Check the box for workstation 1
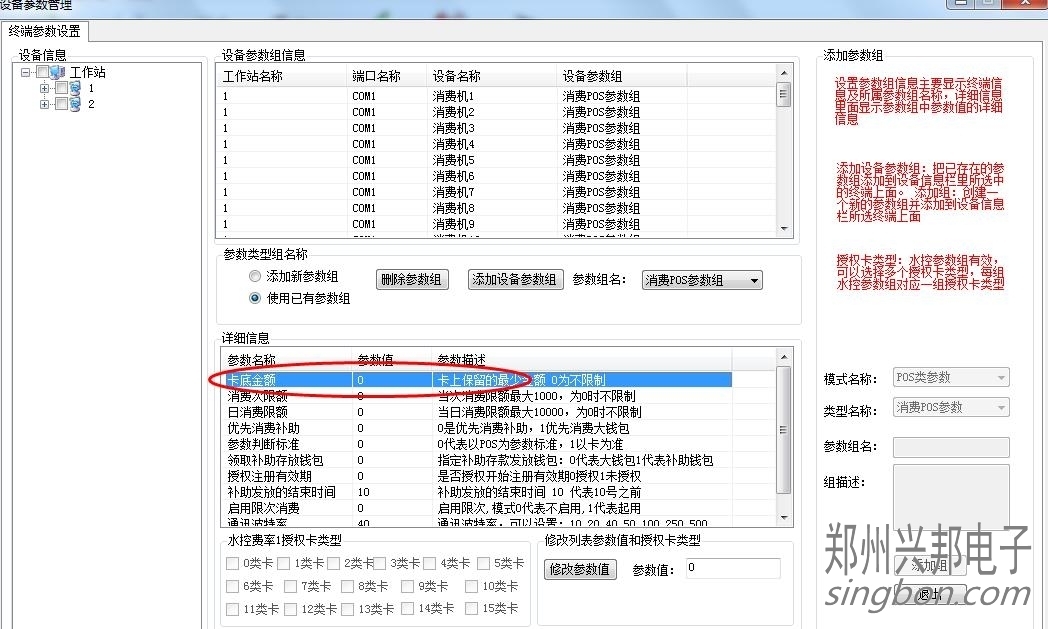Image resolution: width=1048 pixels, height=629 pixels. point(61,89)
